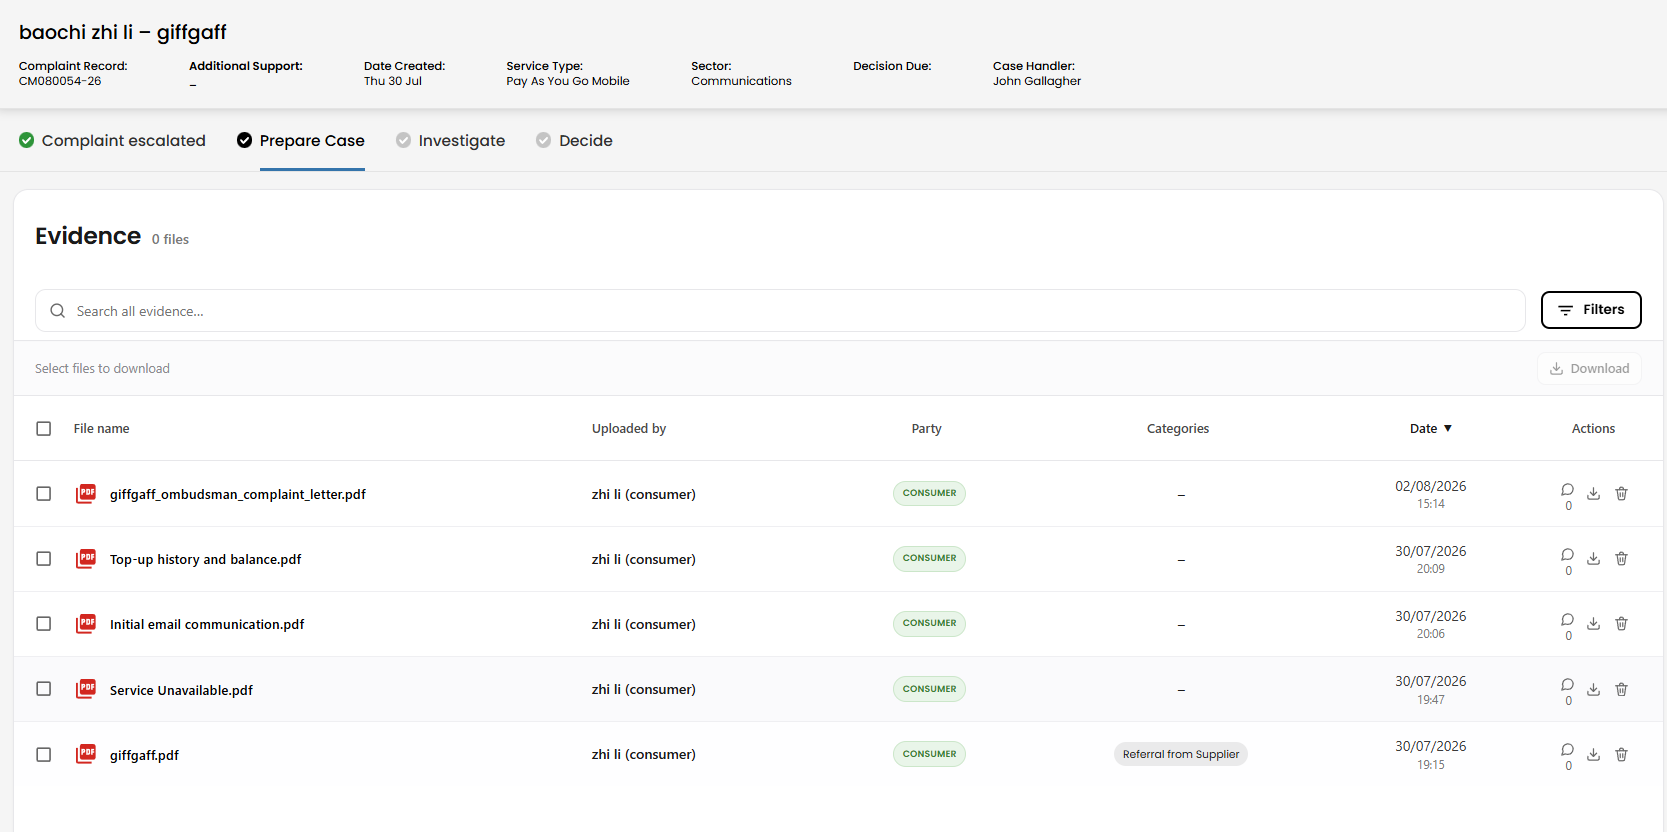Viewport: 1667px width, 832px height.
Task: Open the Decide tab
Action: pos(574,141)
